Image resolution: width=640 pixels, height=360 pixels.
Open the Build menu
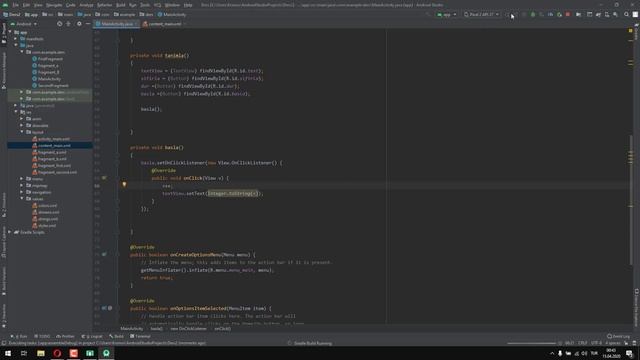coord(121,5)
